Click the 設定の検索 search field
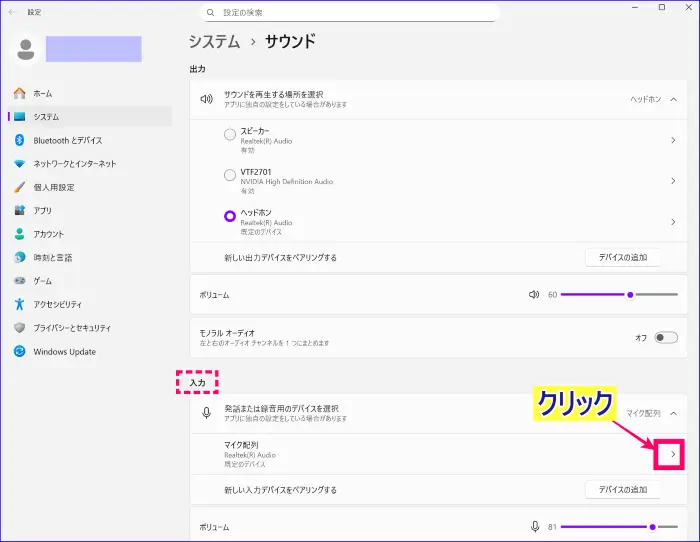Image resolution: width=700 pixels, height=542 pixels. 355,13
